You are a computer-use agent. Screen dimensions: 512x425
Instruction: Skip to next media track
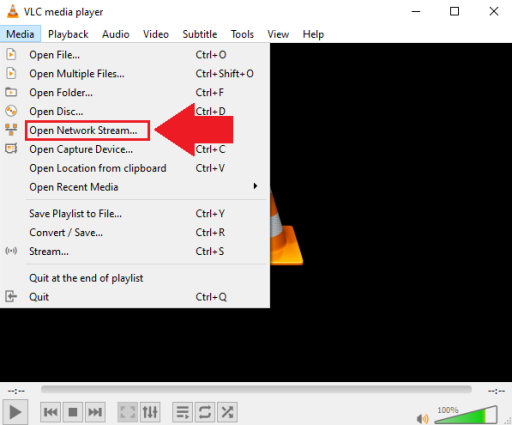click(95, 412)
